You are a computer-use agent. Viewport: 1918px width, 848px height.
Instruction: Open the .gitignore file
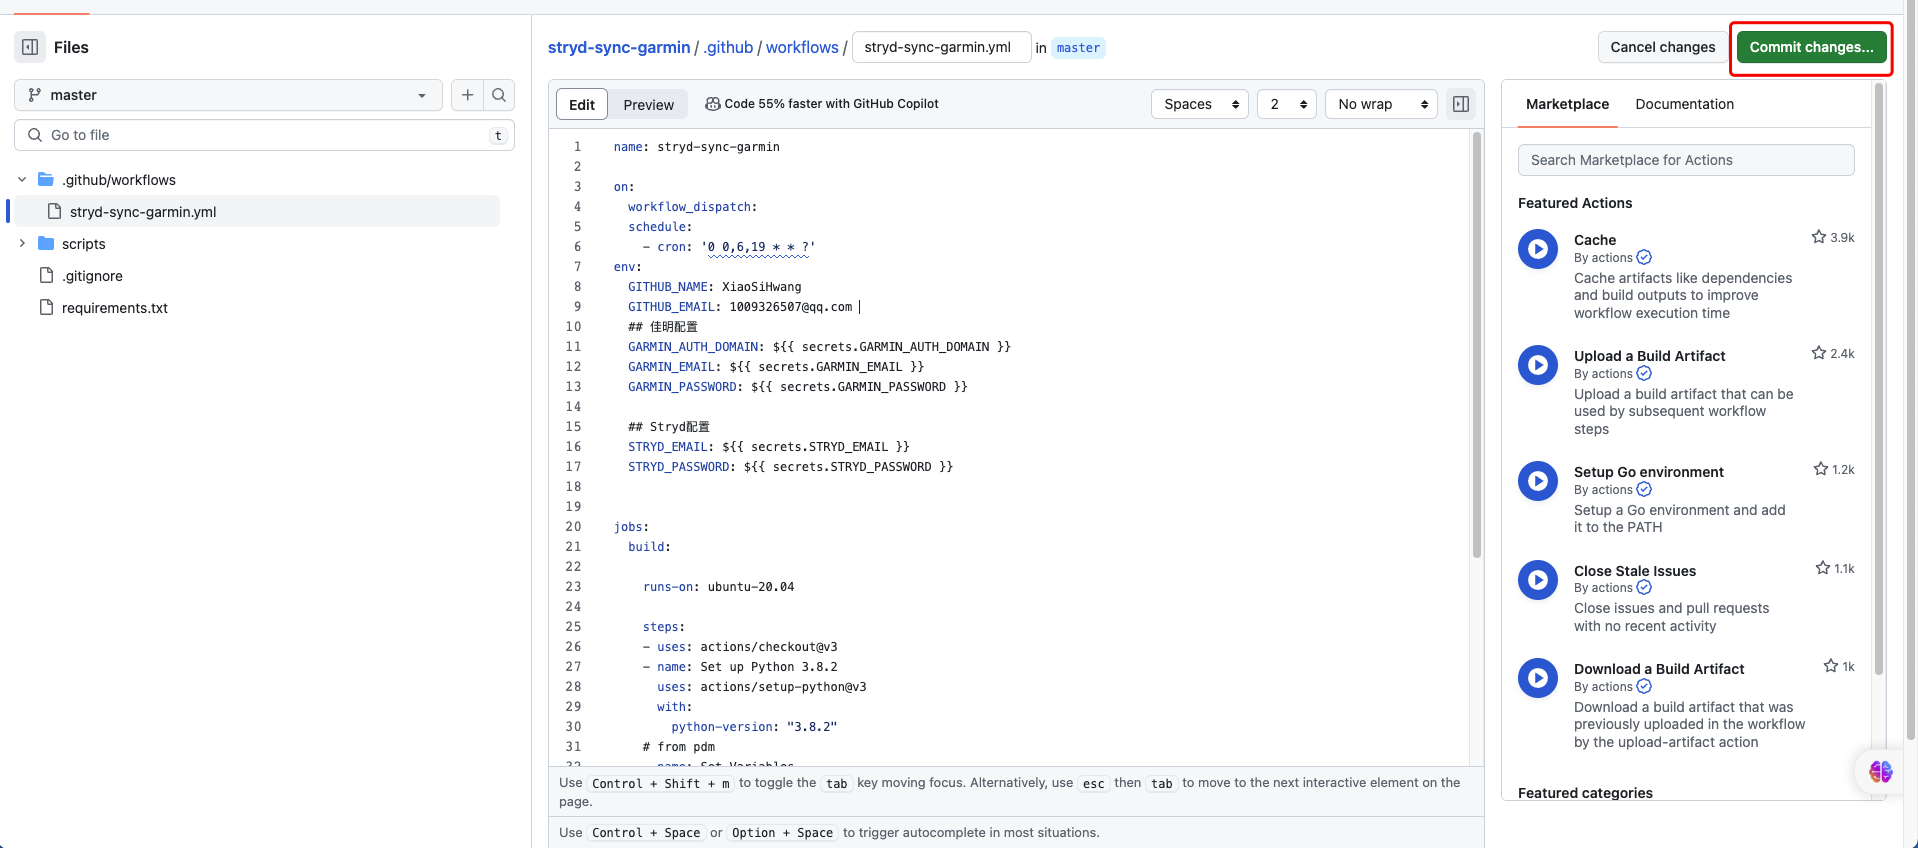pos(92,276)
